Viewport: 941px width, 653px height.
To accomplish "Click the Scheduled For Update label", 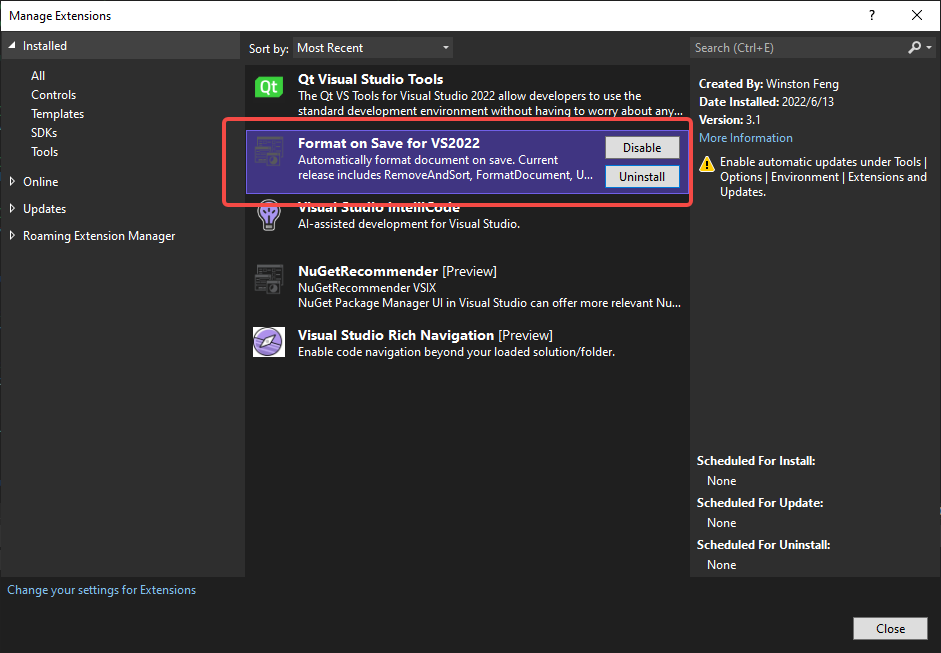I will click(x=760, y=503).
